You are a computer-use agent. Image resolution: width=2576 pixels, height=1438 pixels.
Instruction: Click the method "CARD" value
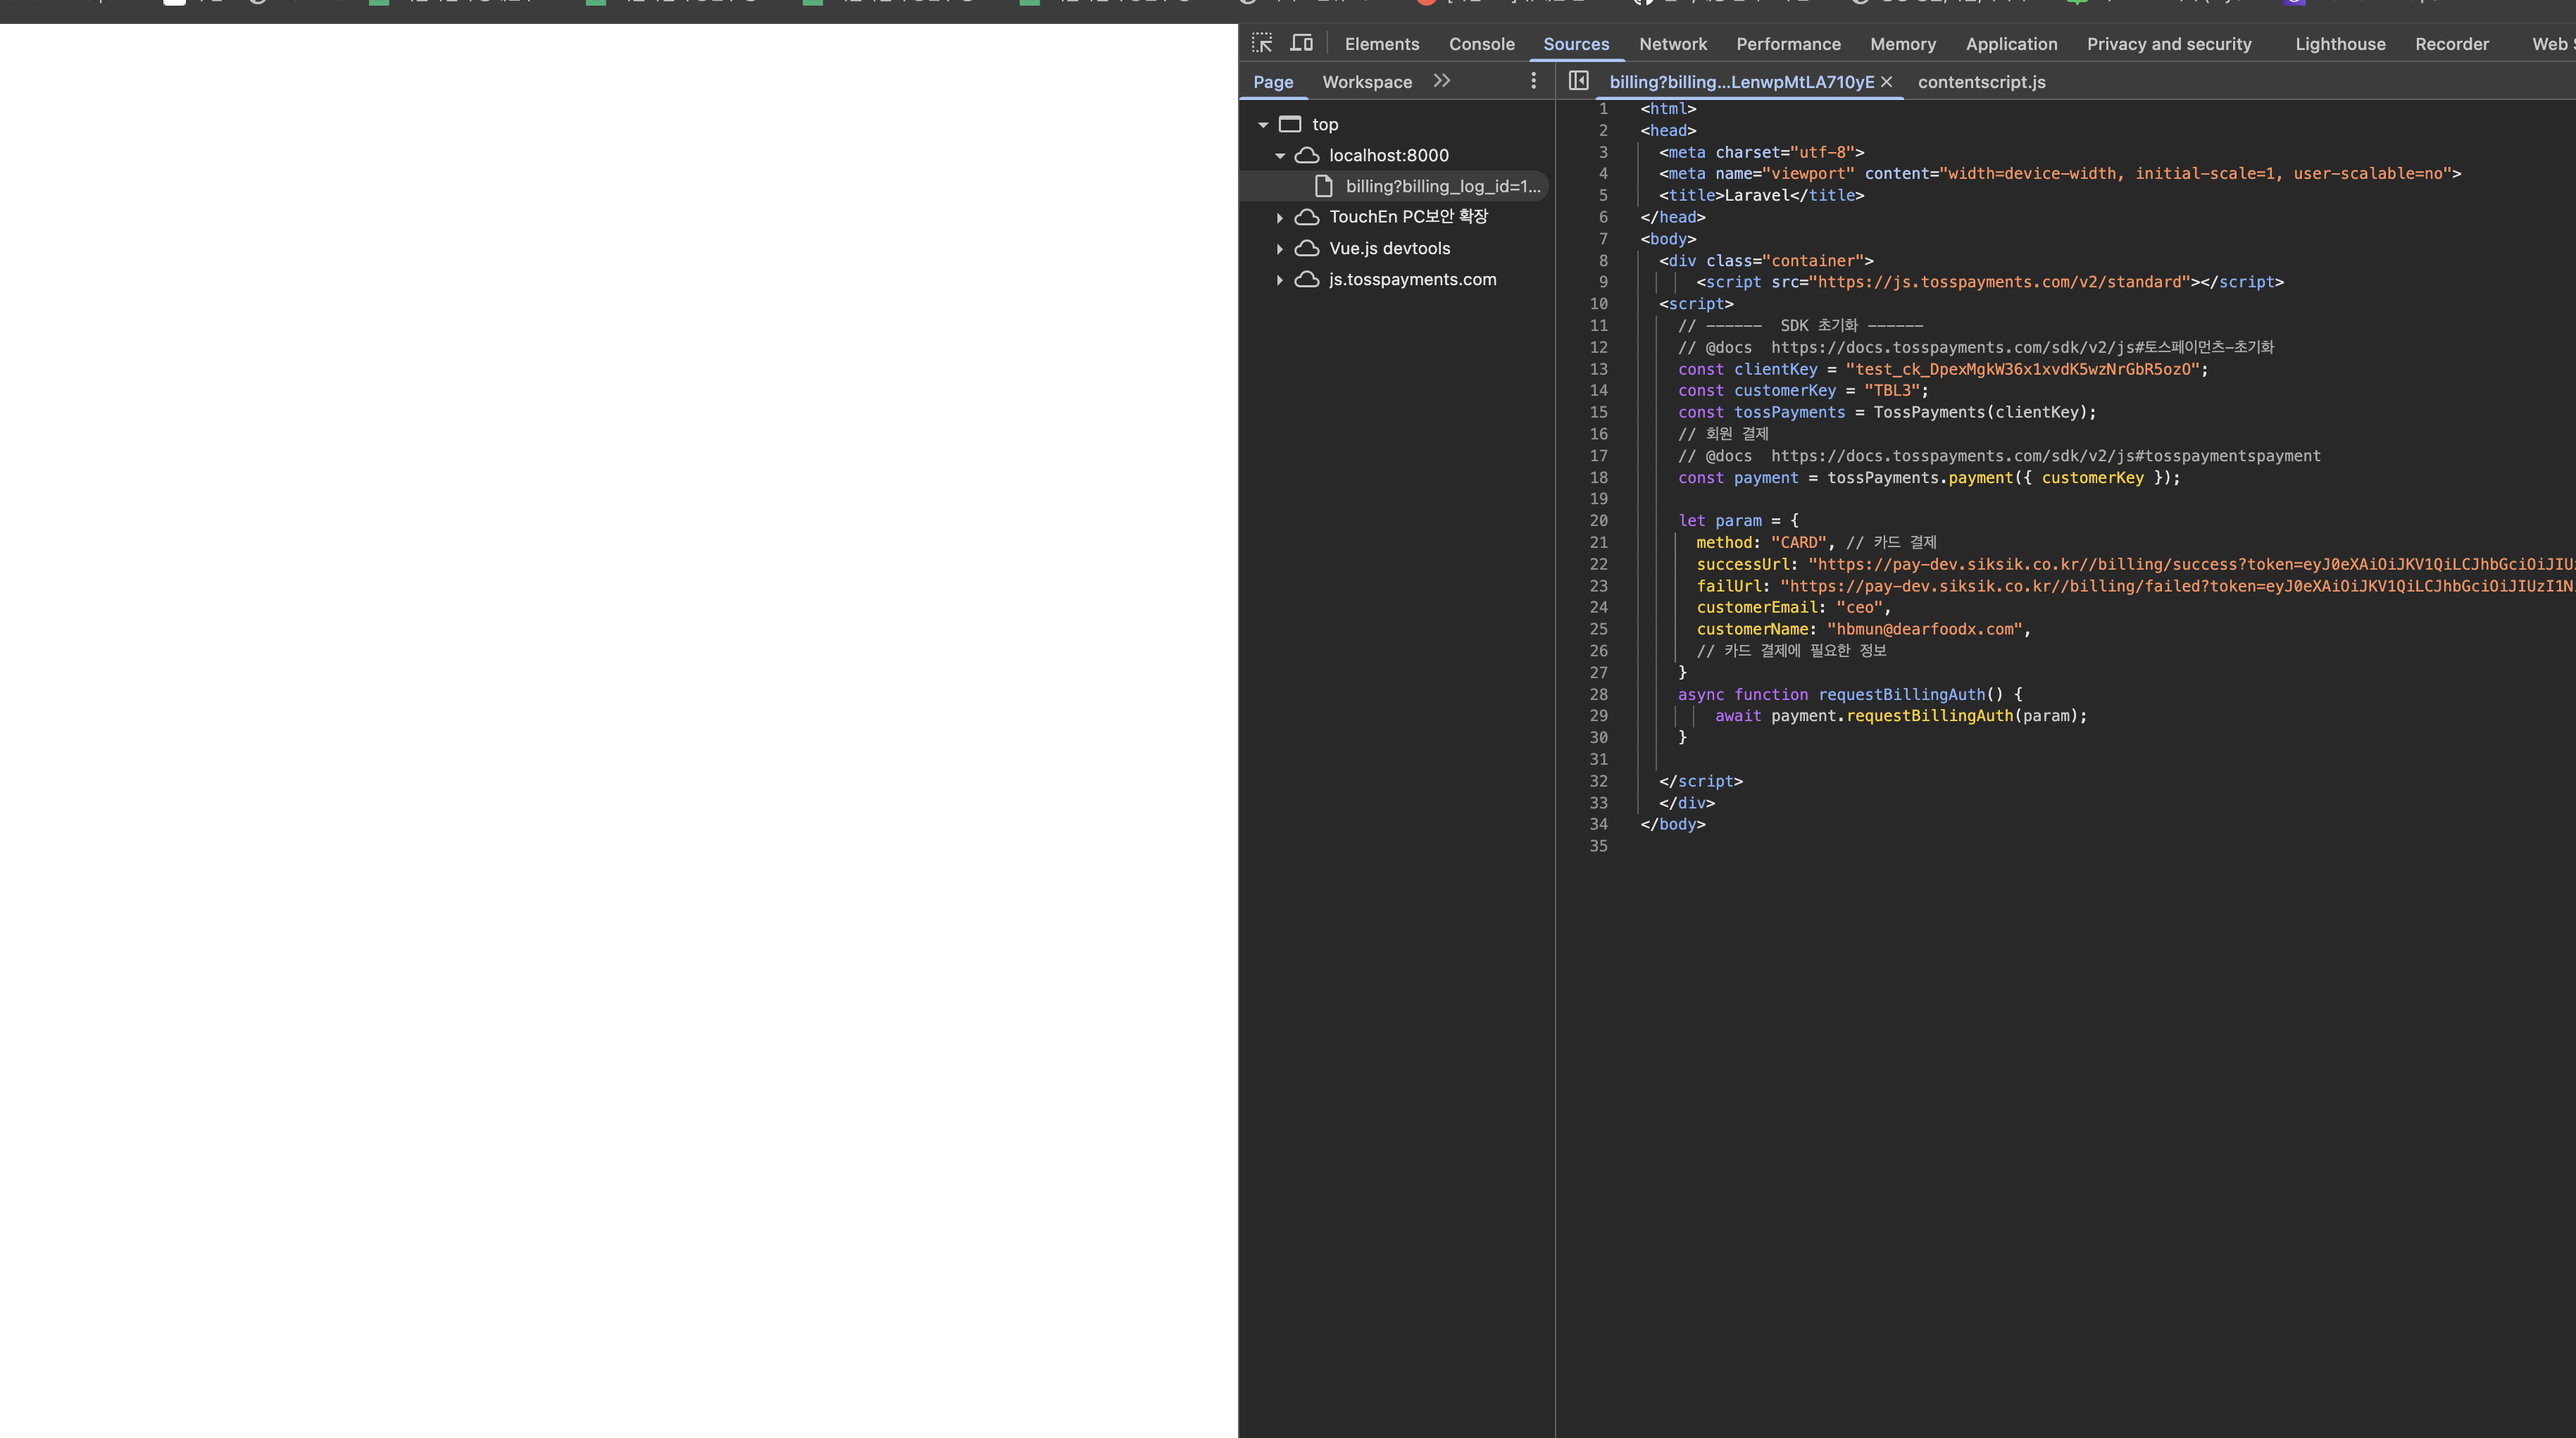(1799, 543)
